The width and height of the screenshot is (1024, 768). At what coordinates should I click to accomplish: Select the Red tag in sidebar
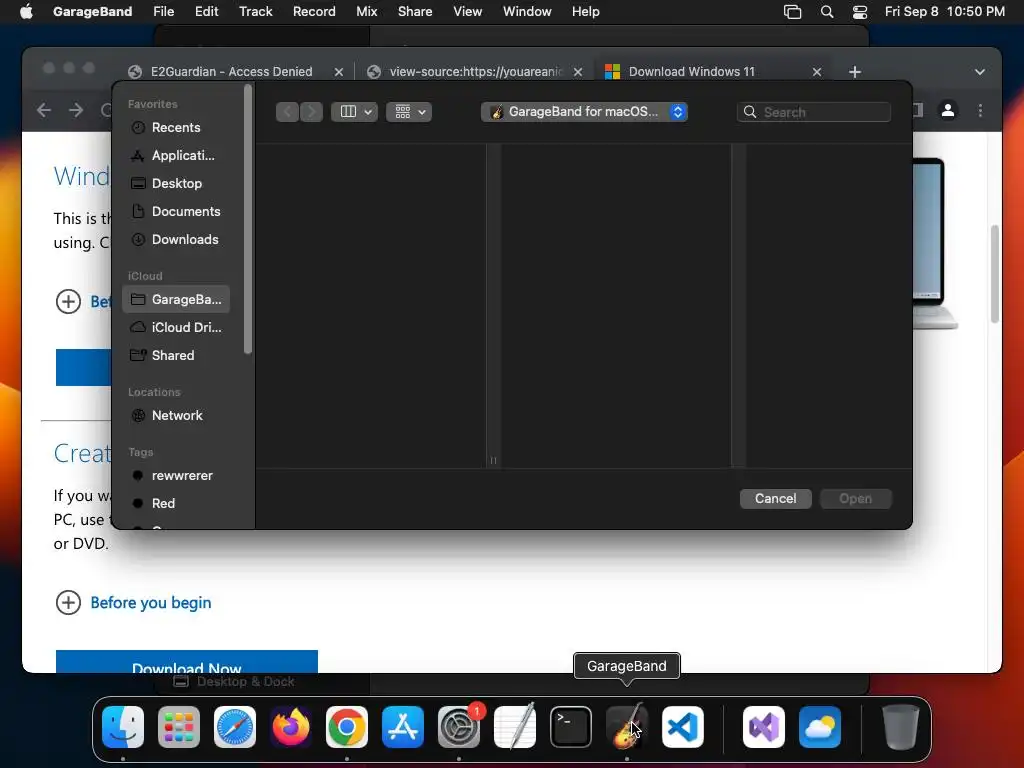pos(176,504)
